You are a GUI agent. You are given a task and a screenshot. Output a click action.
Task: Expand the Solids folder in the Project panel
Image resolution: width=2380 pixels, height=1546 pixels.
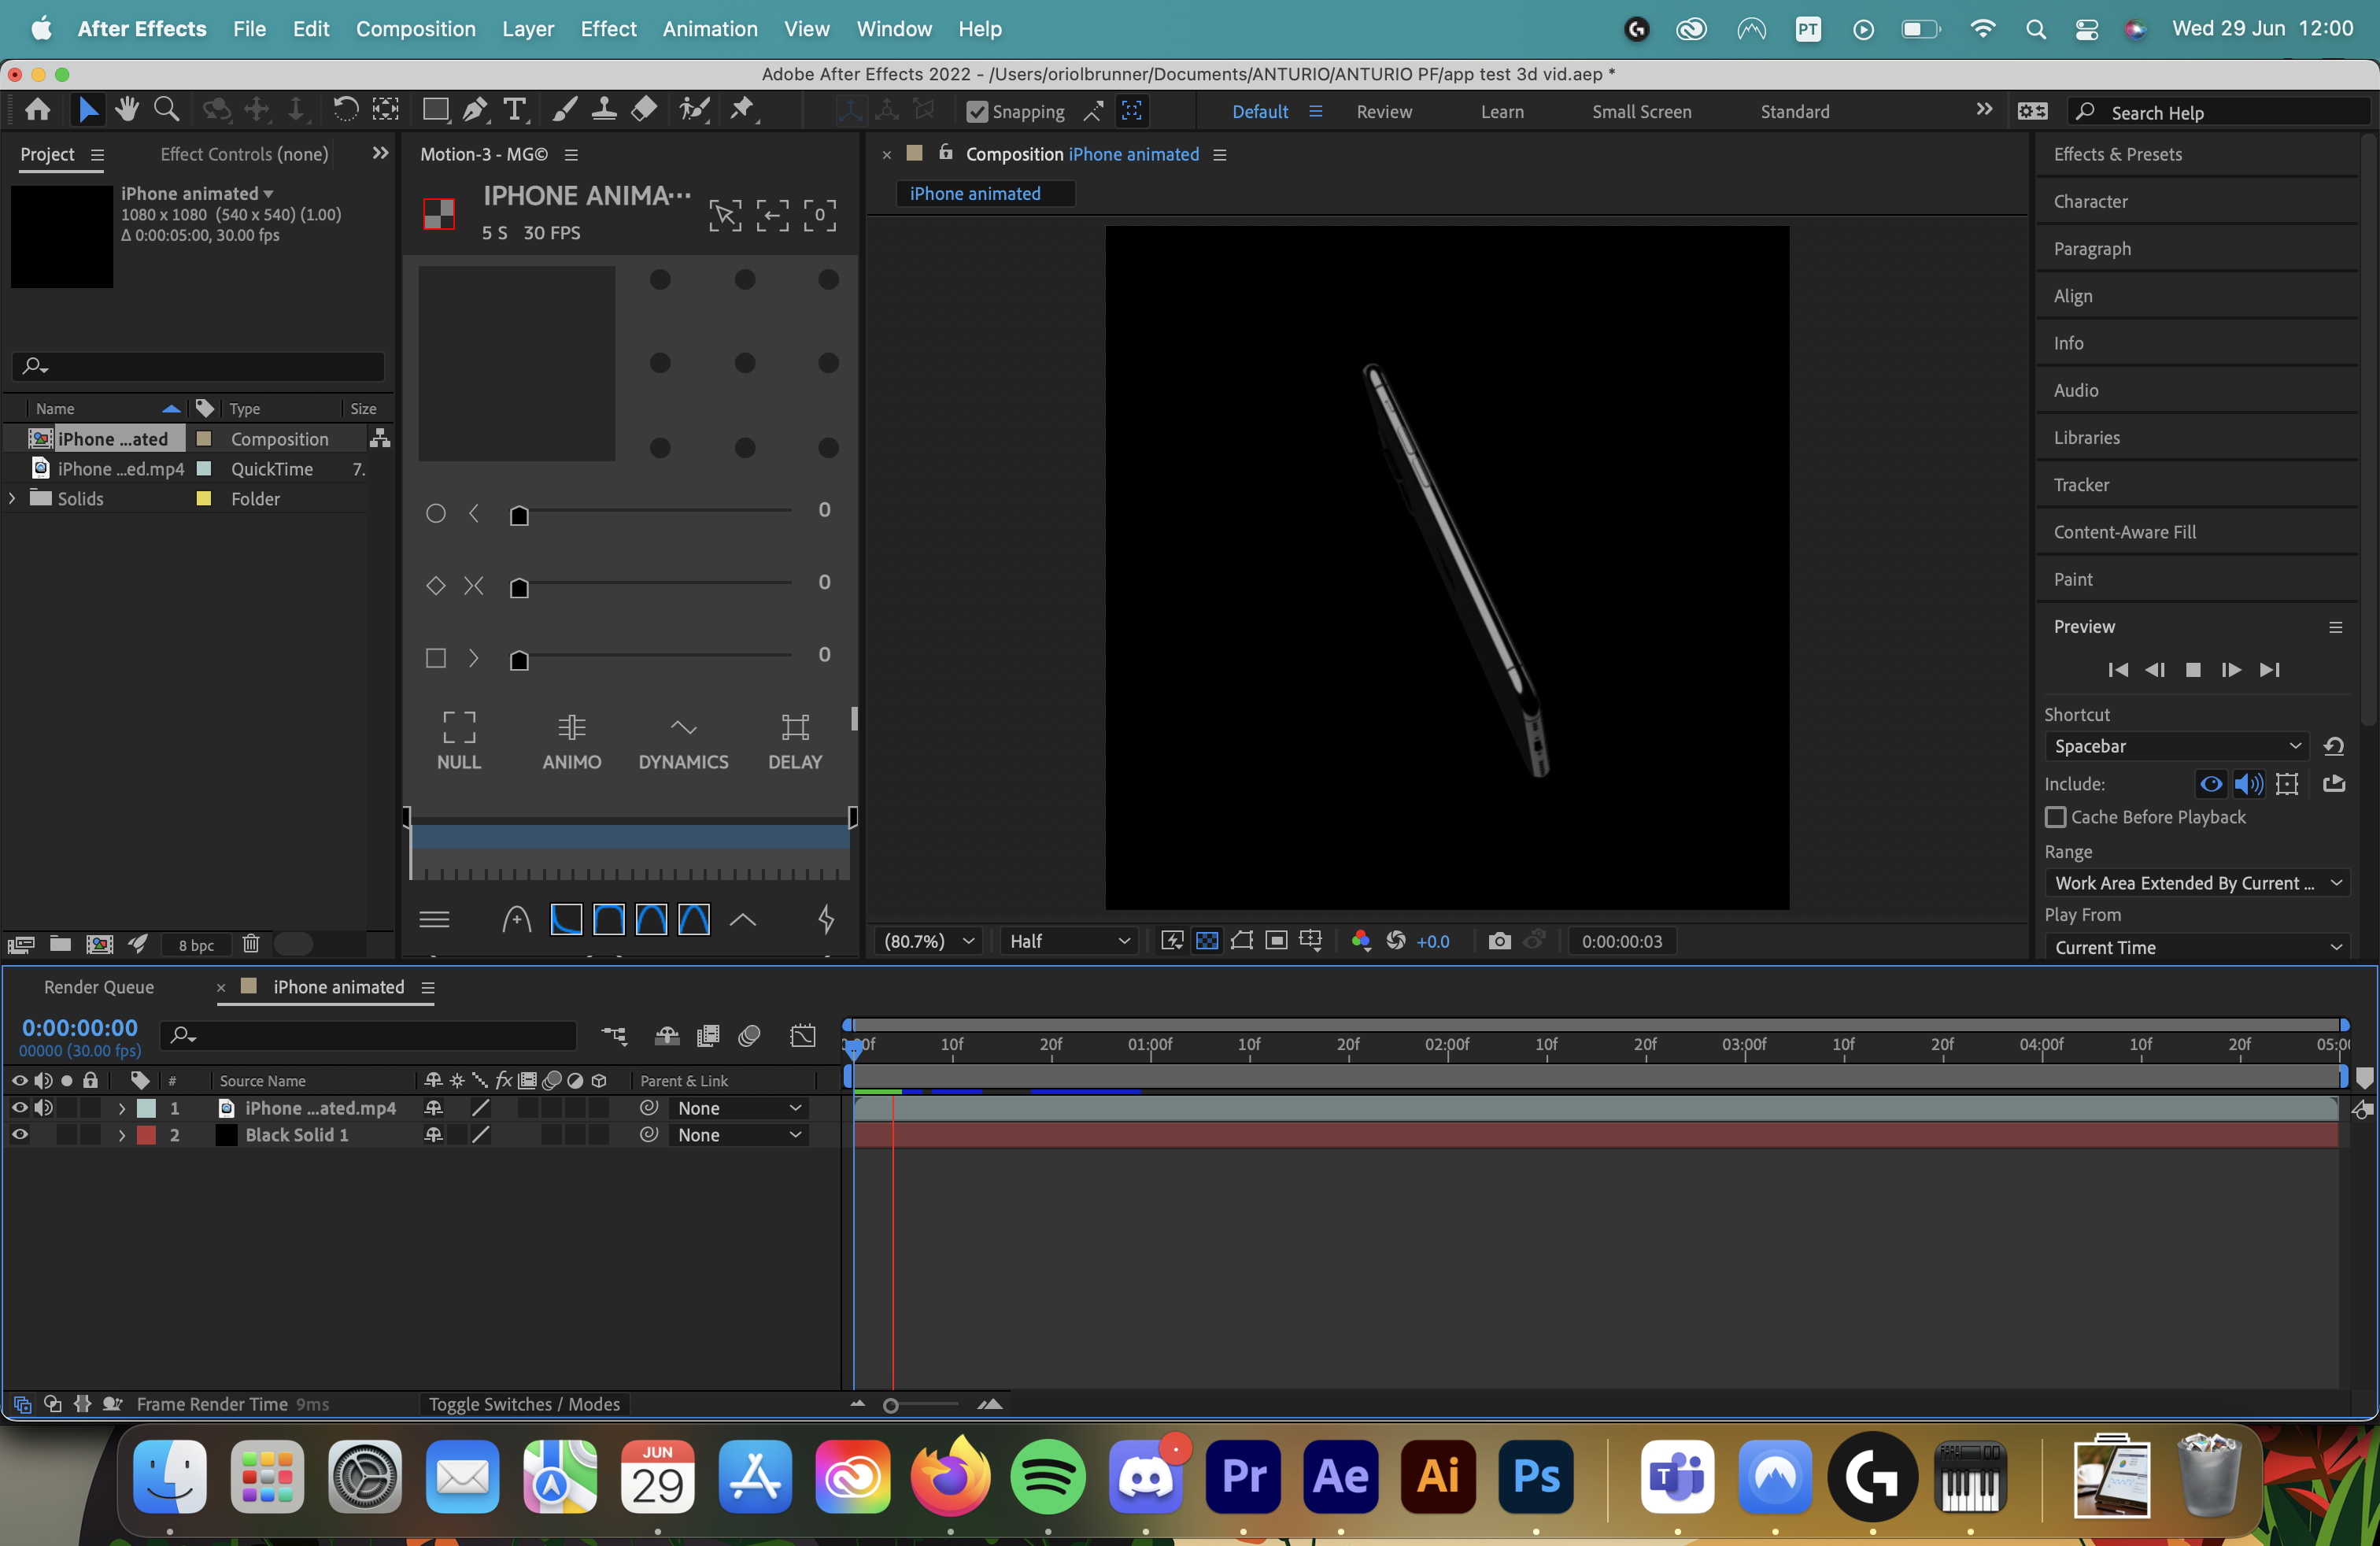tap(11, 498)
